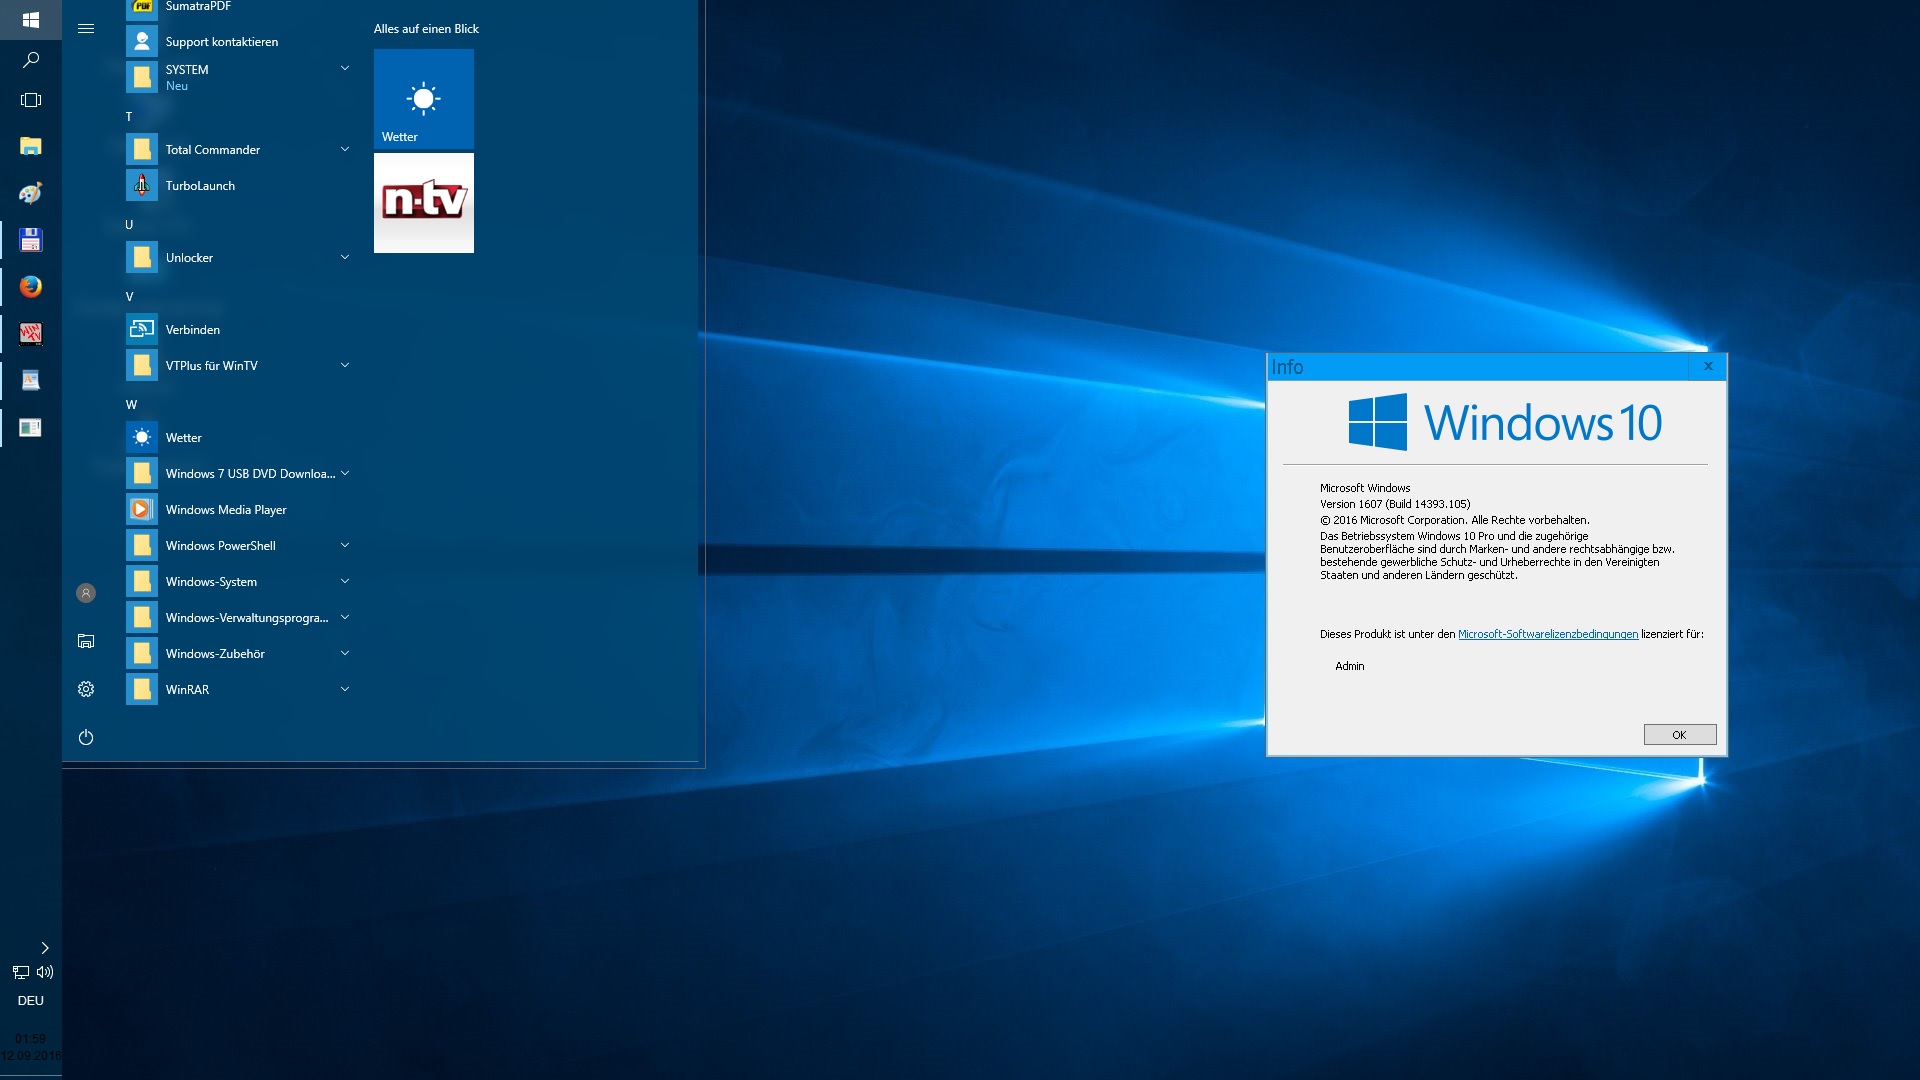Open the Start menu power options
Screen dimensions: 1920x1080
coord(86,737)
